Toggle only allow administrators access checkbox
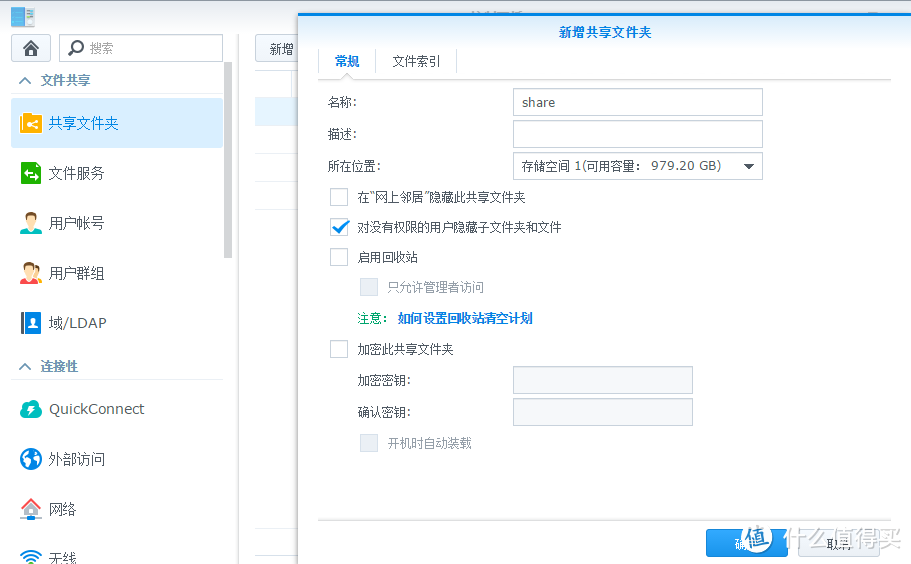The image size is (911, 564). [369, 287]
